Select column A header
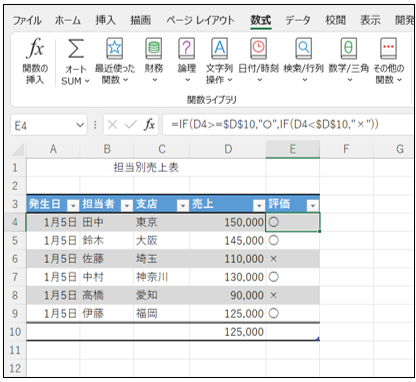 click(x=53, y=149)
